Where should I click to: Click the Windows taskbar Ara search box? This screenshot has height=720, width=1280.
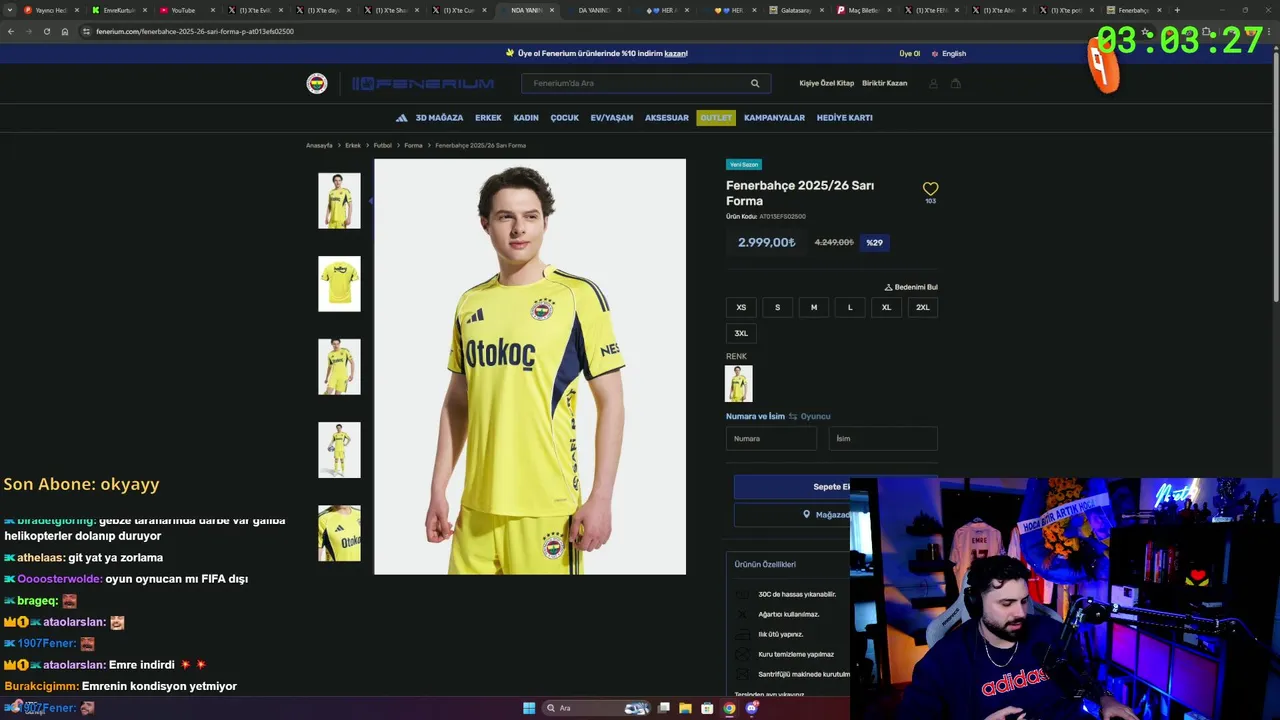pos(596,708)
